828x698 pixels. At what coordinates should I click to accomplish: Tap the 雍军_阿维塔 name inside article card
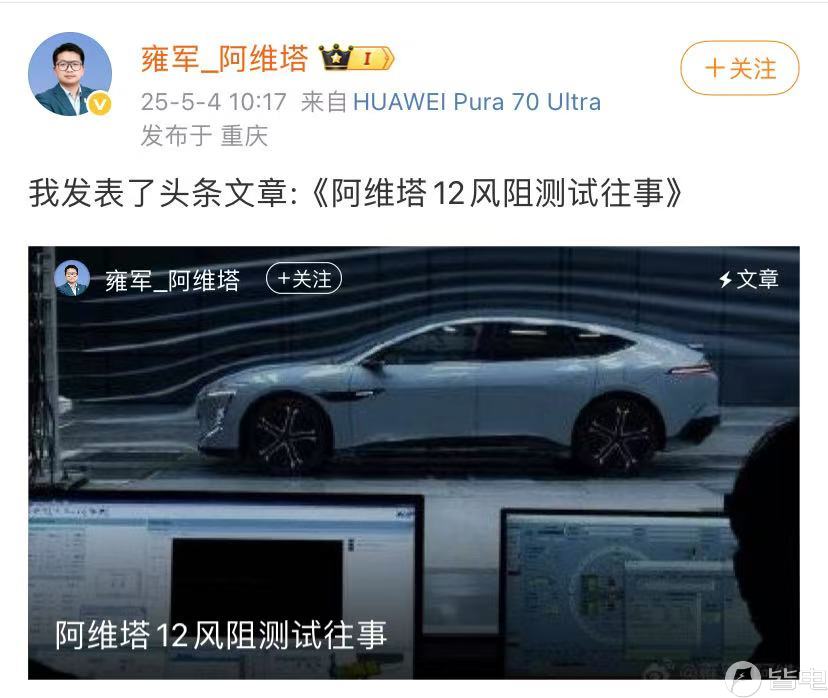point(173,280)
